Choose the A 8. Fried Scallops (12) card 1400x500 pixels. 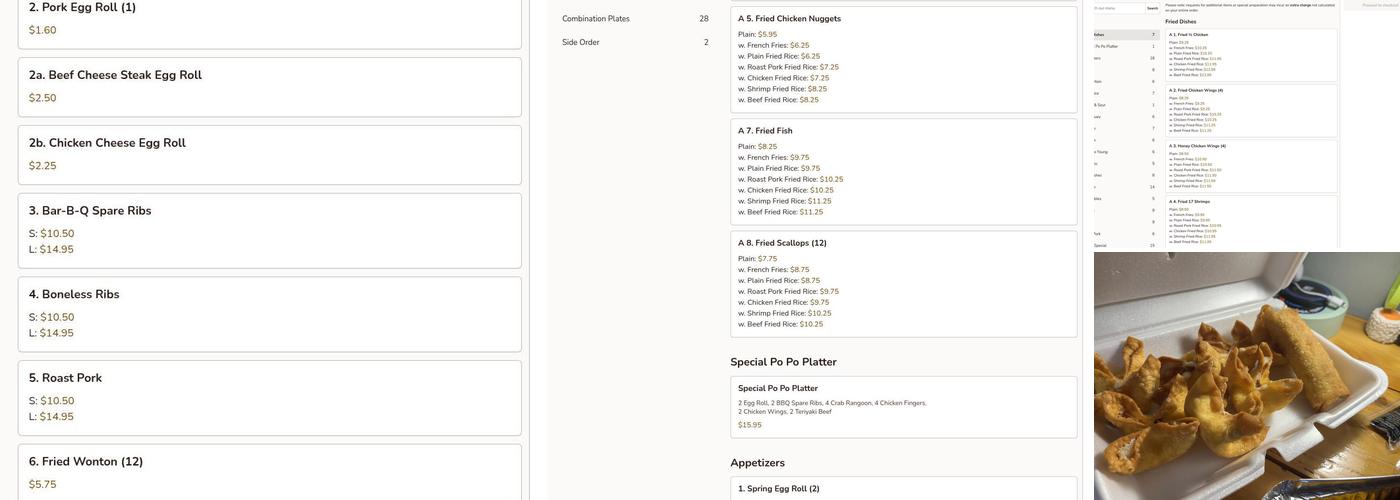point(903,284)
